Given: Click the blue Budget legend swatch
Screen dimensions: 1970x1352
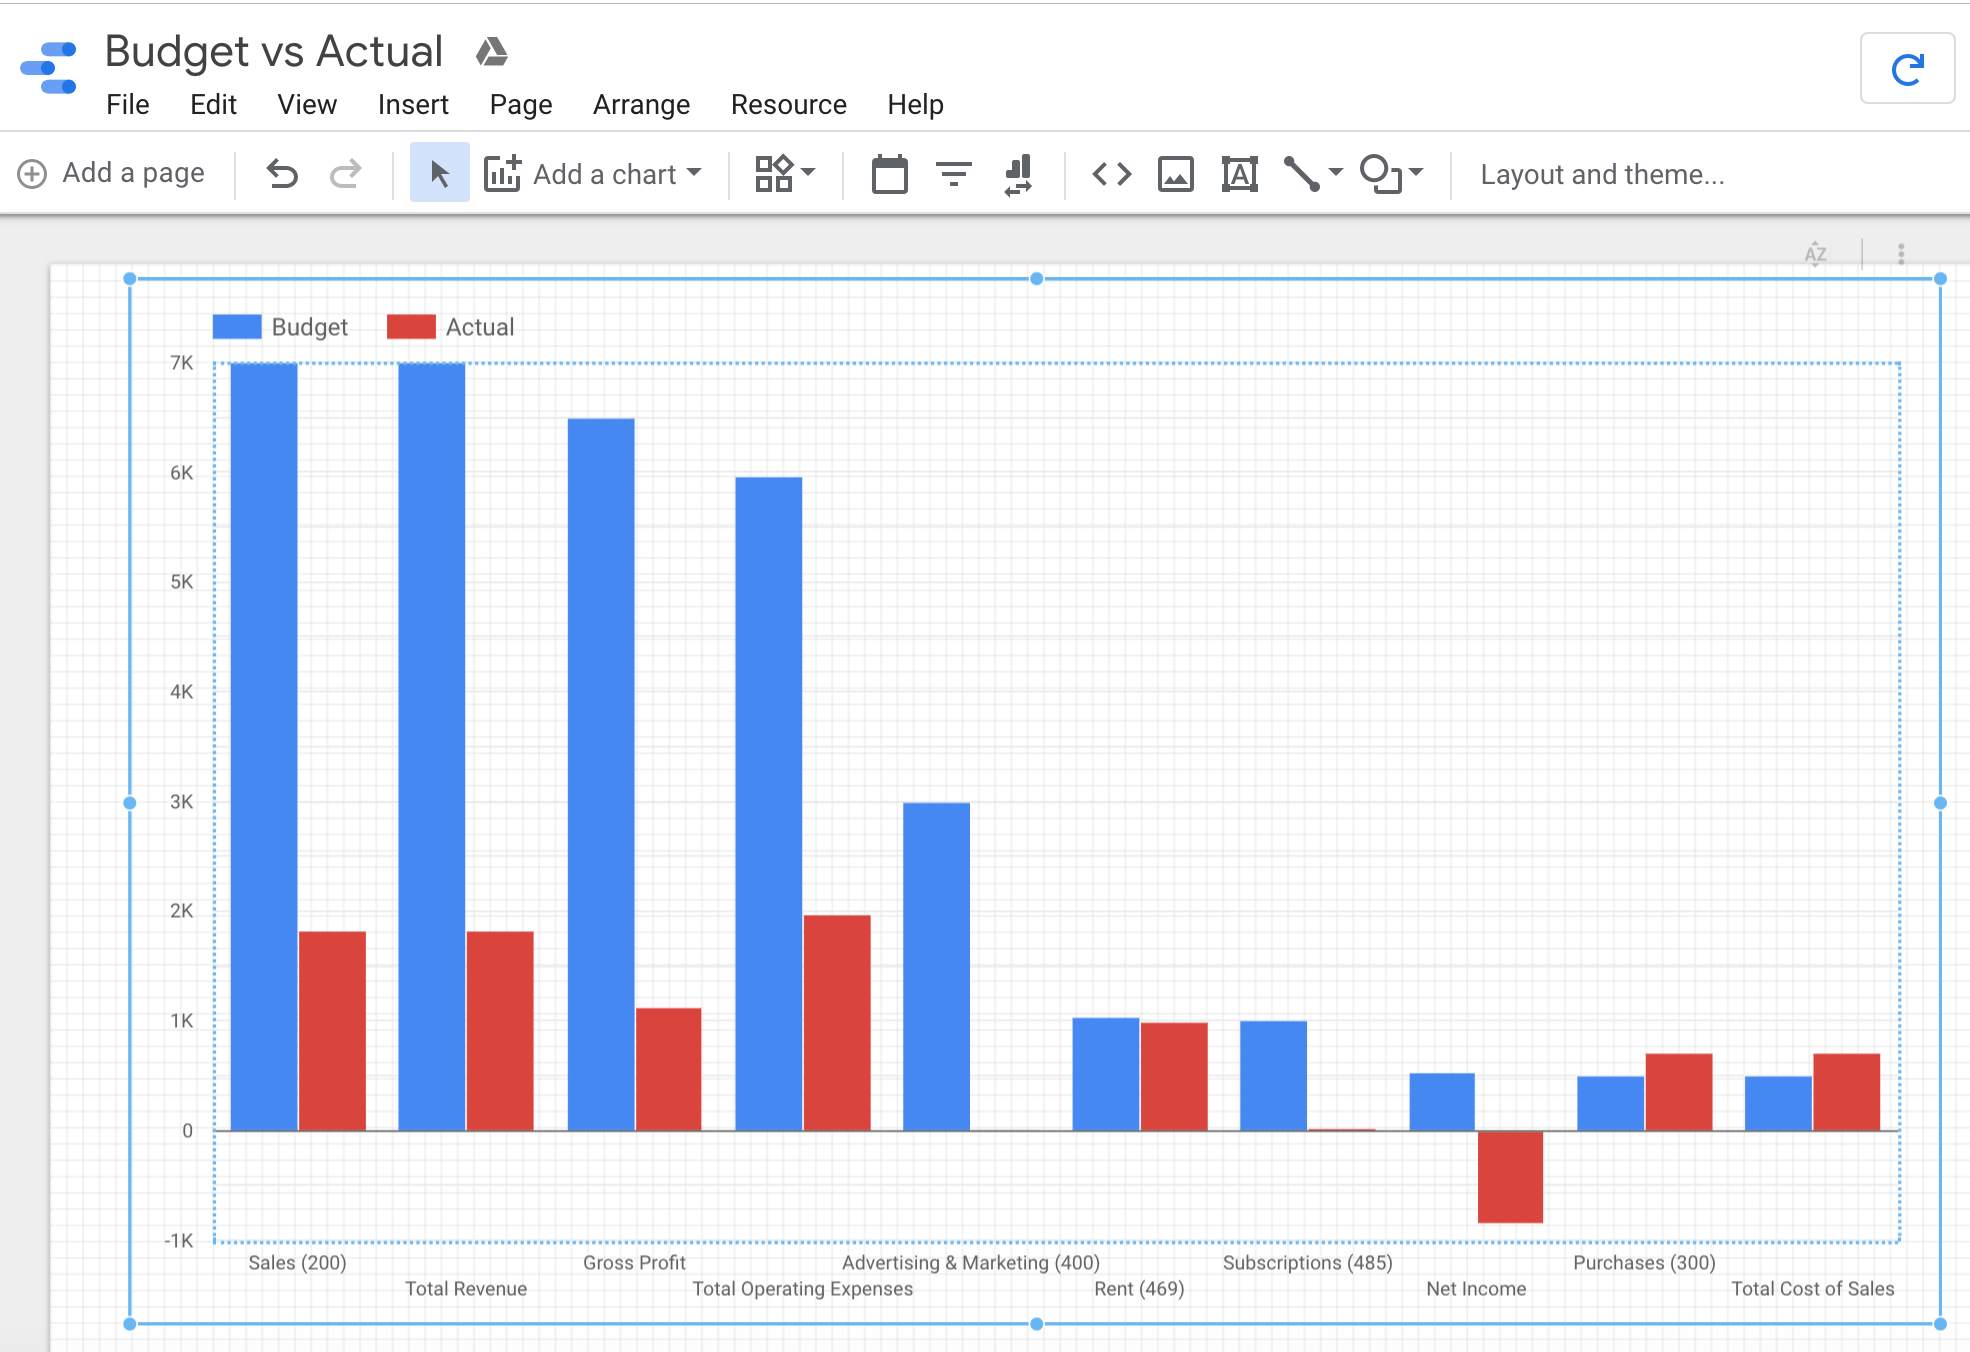Looking at the screenshot, I should (237, 327).
